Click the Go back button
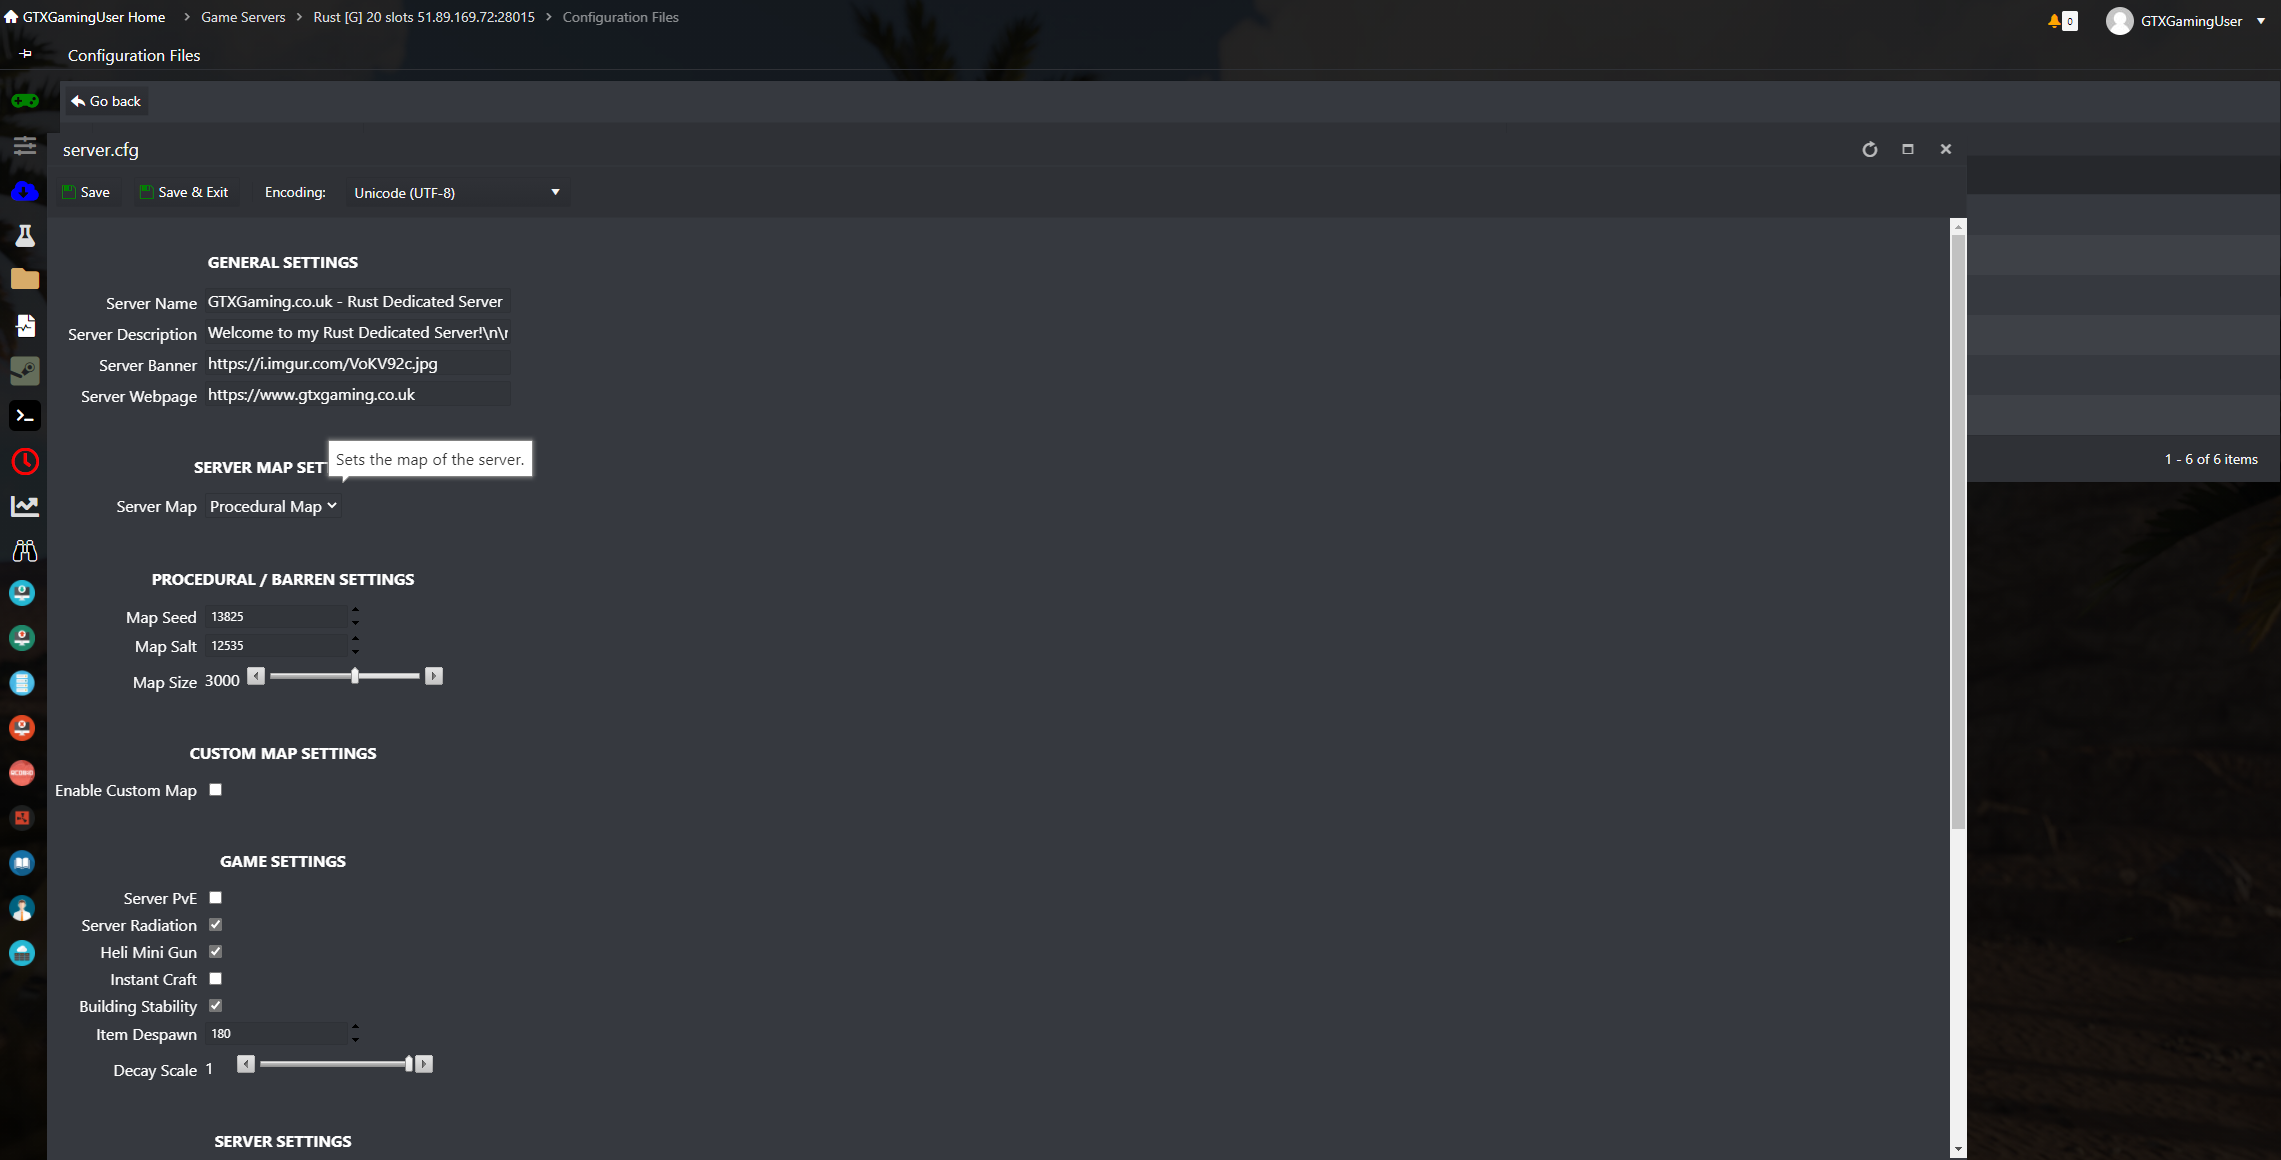Screen dimensions: 2281x1160 pos(107,99)
